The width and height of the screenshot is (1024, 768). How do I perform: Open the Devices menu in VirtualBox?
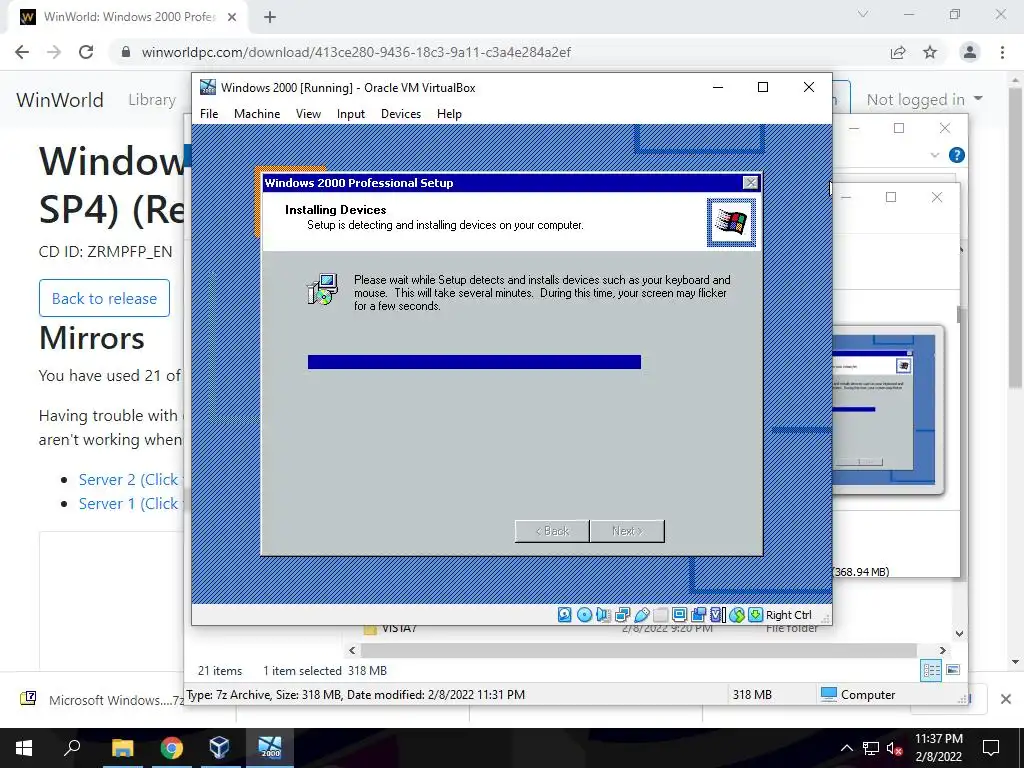401,114
